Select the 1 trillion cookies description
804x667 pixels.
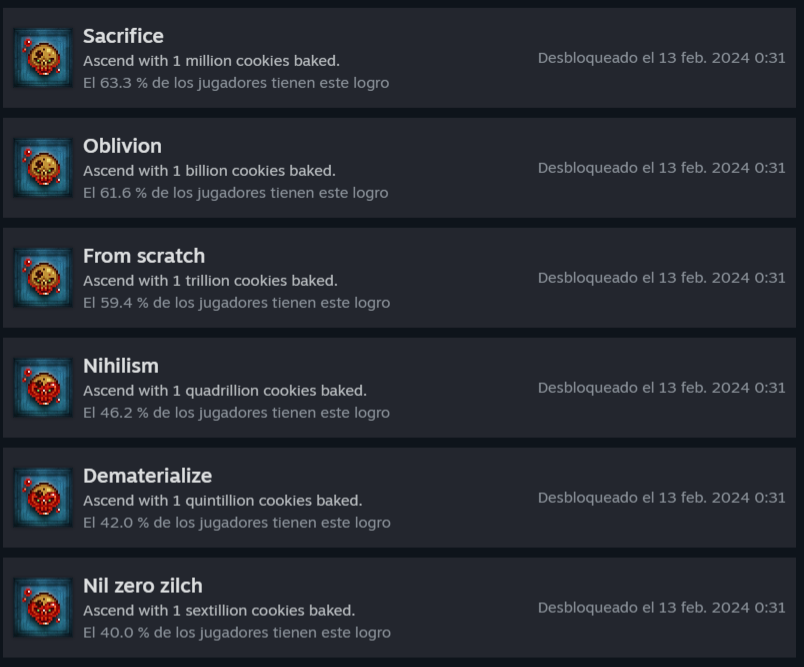click(x=210, y=281)
